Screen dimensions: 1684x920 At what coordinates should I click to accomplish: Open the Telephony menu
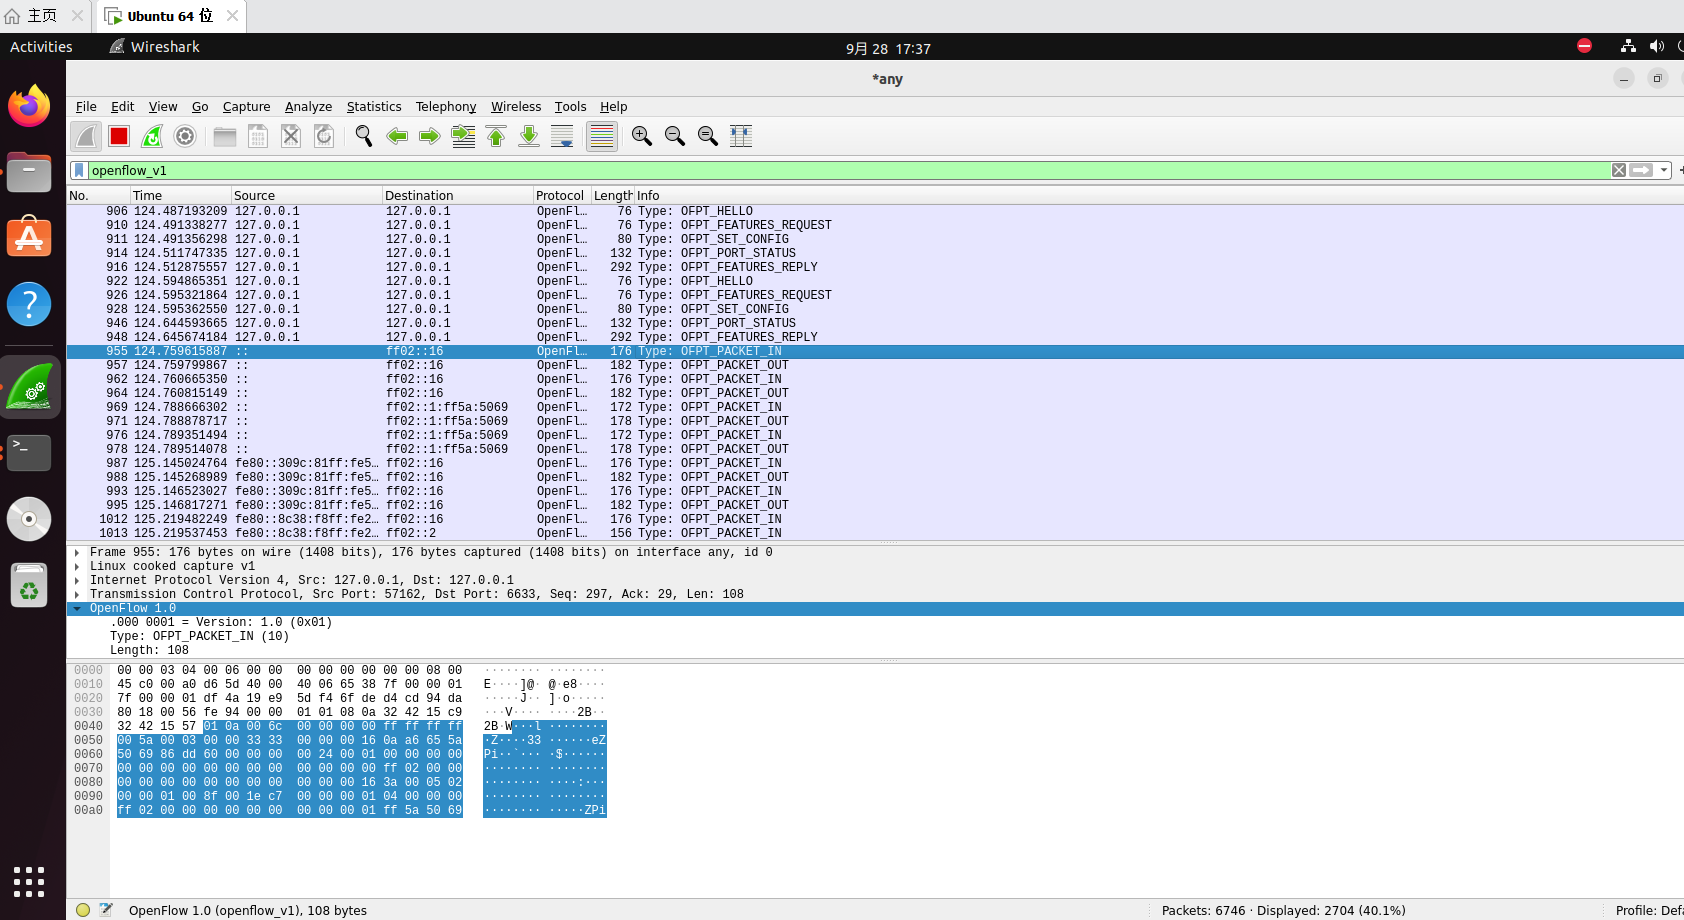[446, 107]
